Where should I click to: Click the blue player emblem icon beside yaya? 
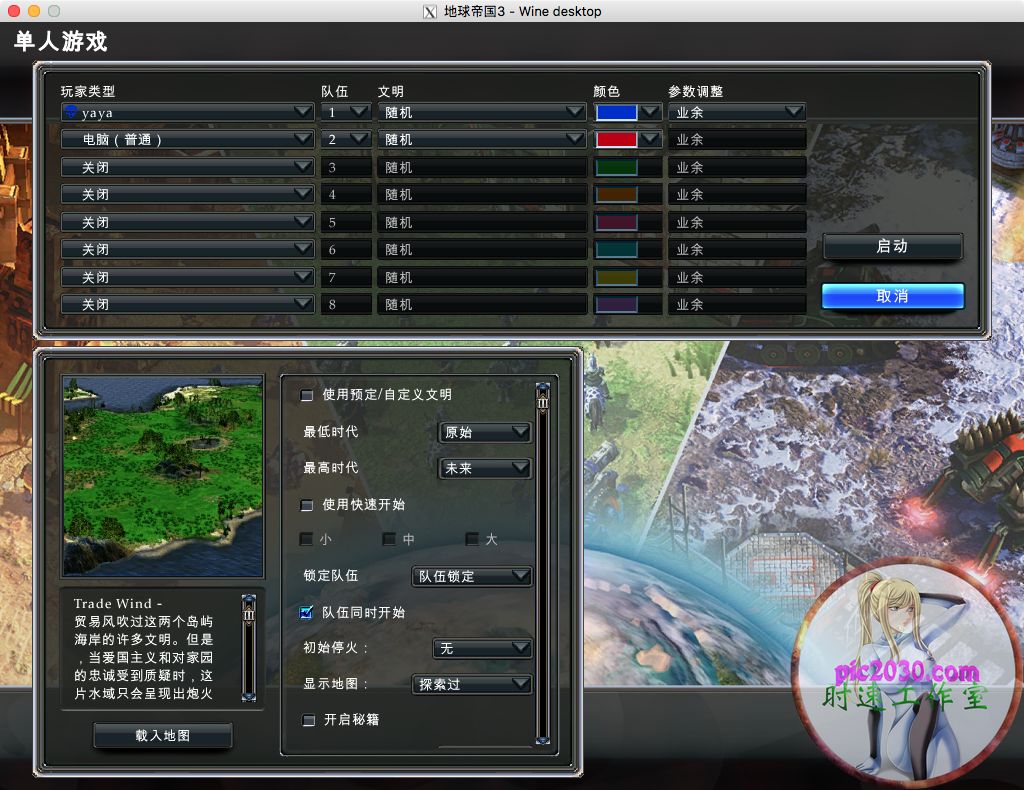pos(71,112)
